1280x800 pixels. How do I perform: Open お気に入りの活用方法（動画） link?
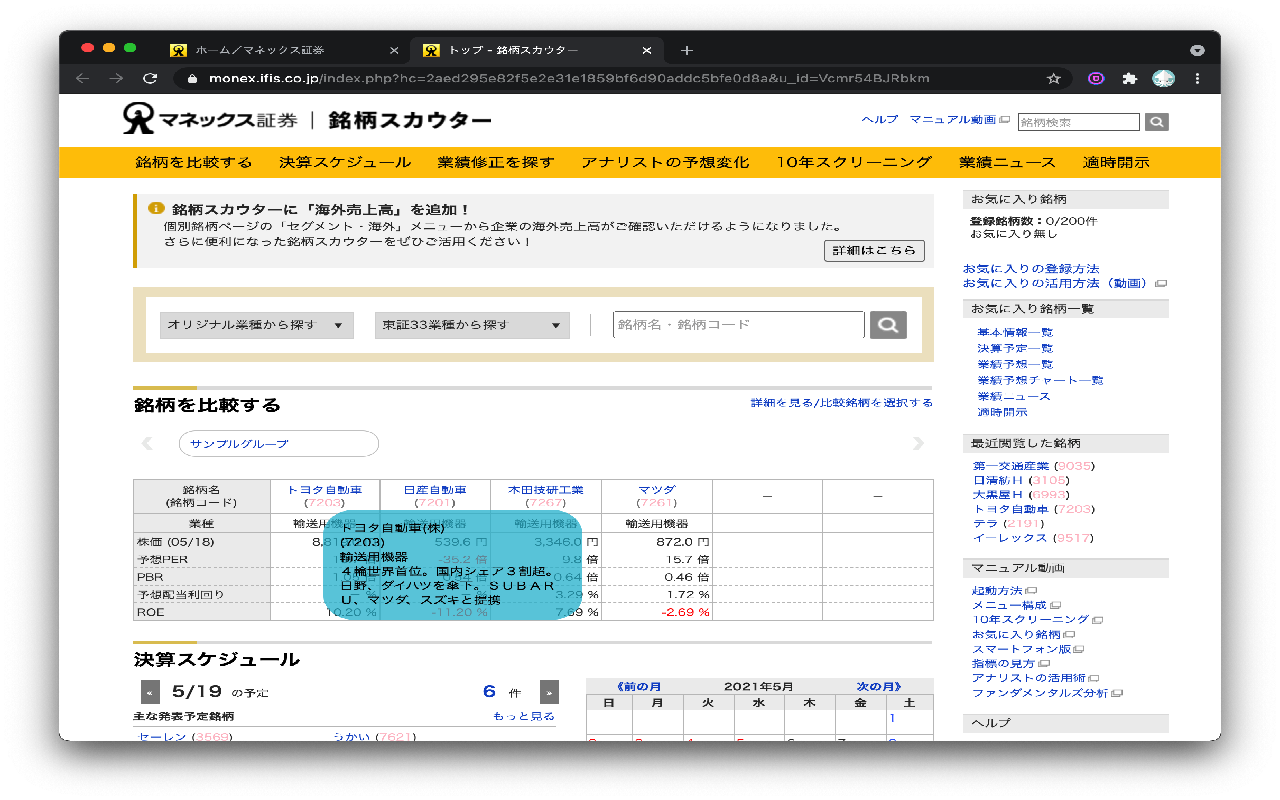[x=1058, y=283]
